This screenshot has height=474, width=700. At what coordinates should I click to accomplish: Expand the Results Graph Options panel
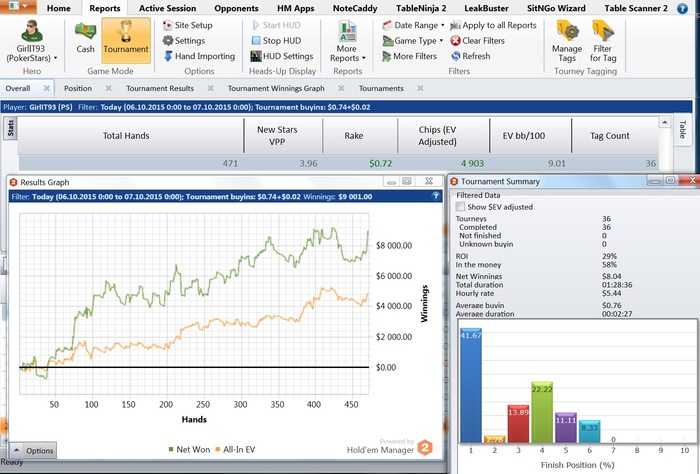[x=33, y=450]
